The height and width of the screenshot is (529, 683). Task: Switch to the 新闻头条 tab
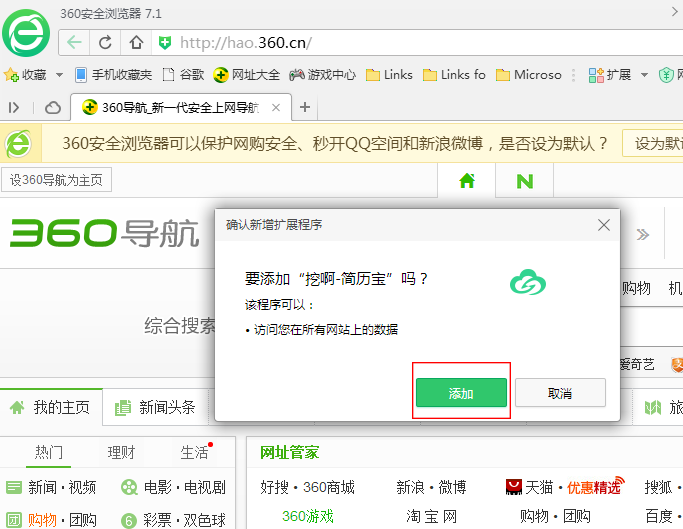point(156,407)
